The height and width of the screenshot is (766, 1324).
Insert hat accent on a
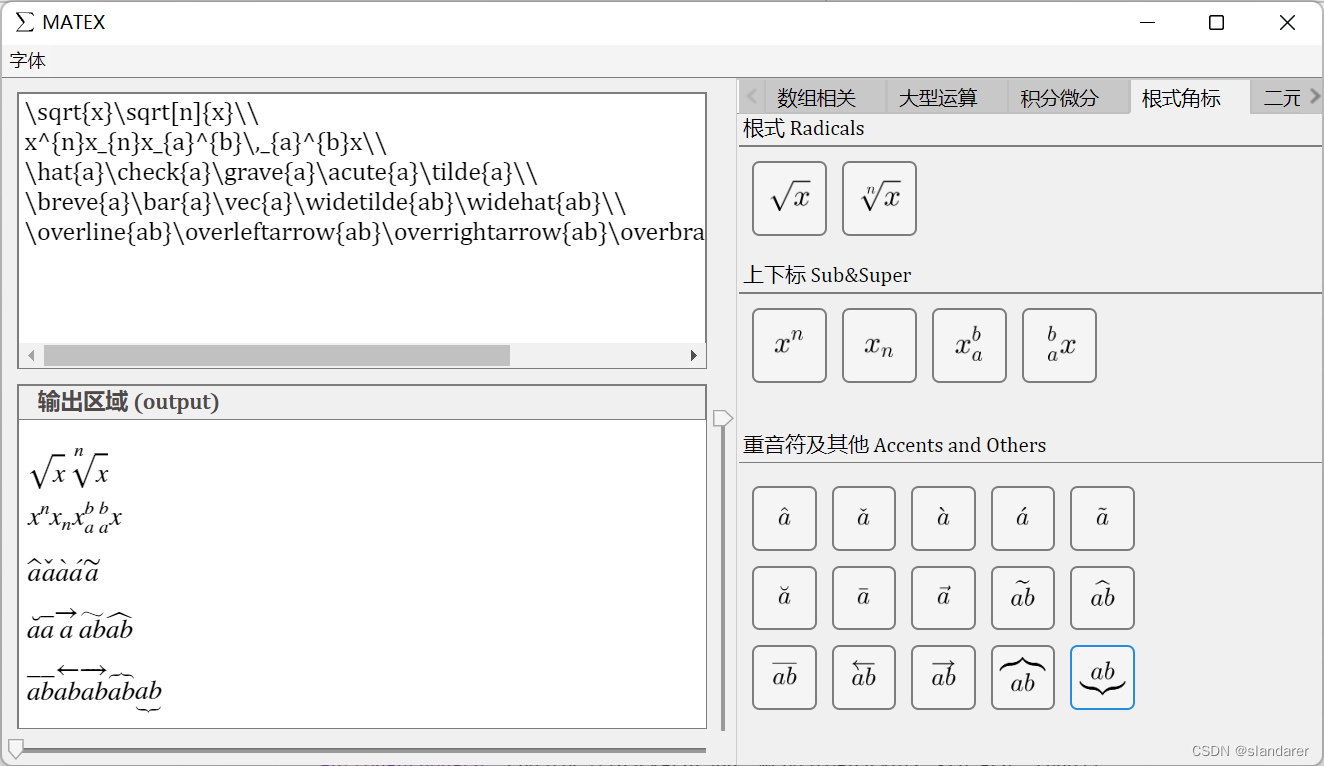784,518
